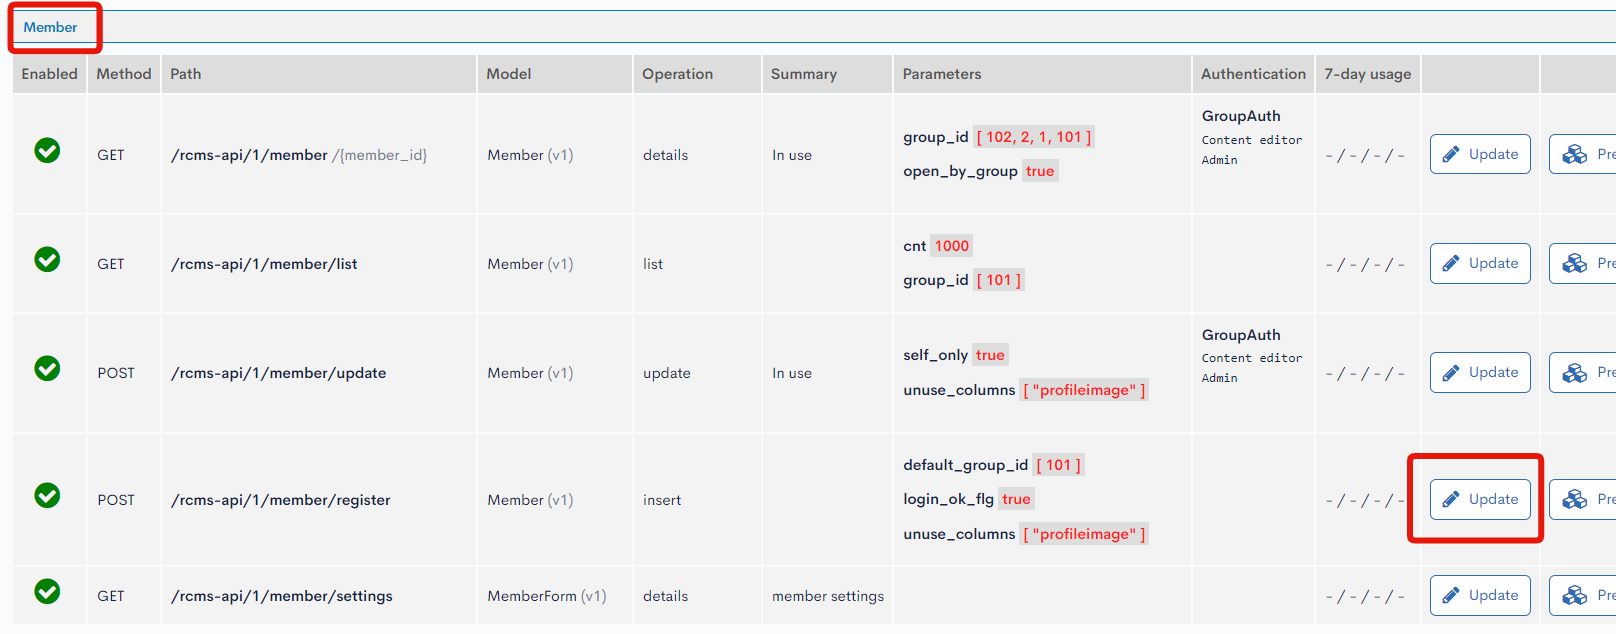Viewport: 1616px width, 634px height.
Task: Click the GET method of /member/settings
Action: 111,596
